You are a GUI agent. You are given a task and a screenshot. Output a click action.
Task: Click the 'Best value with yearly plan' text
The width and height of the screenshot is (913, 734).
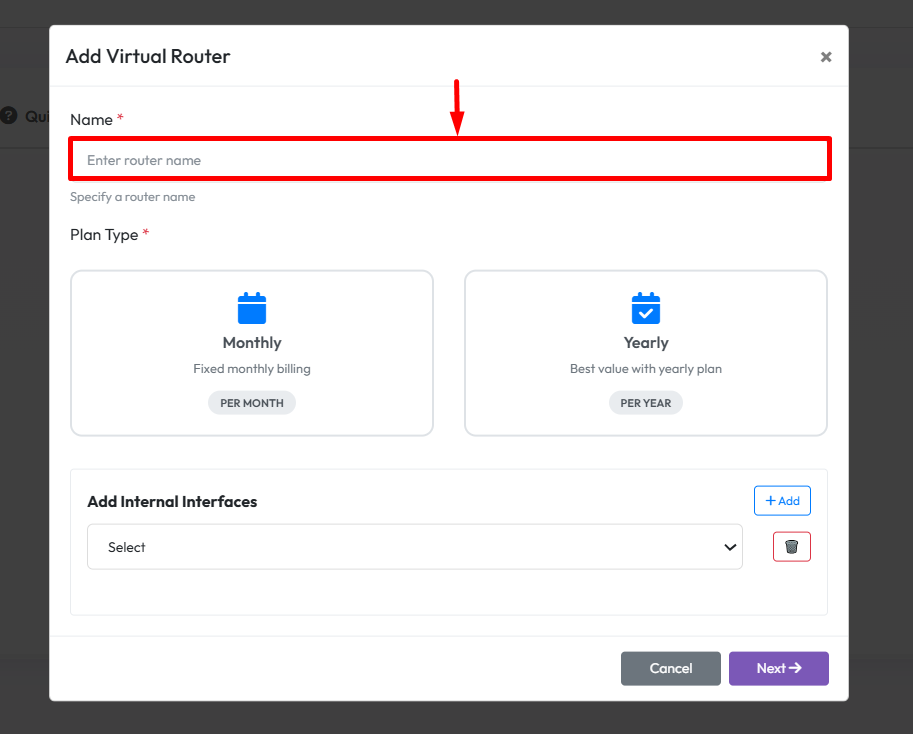646,369
